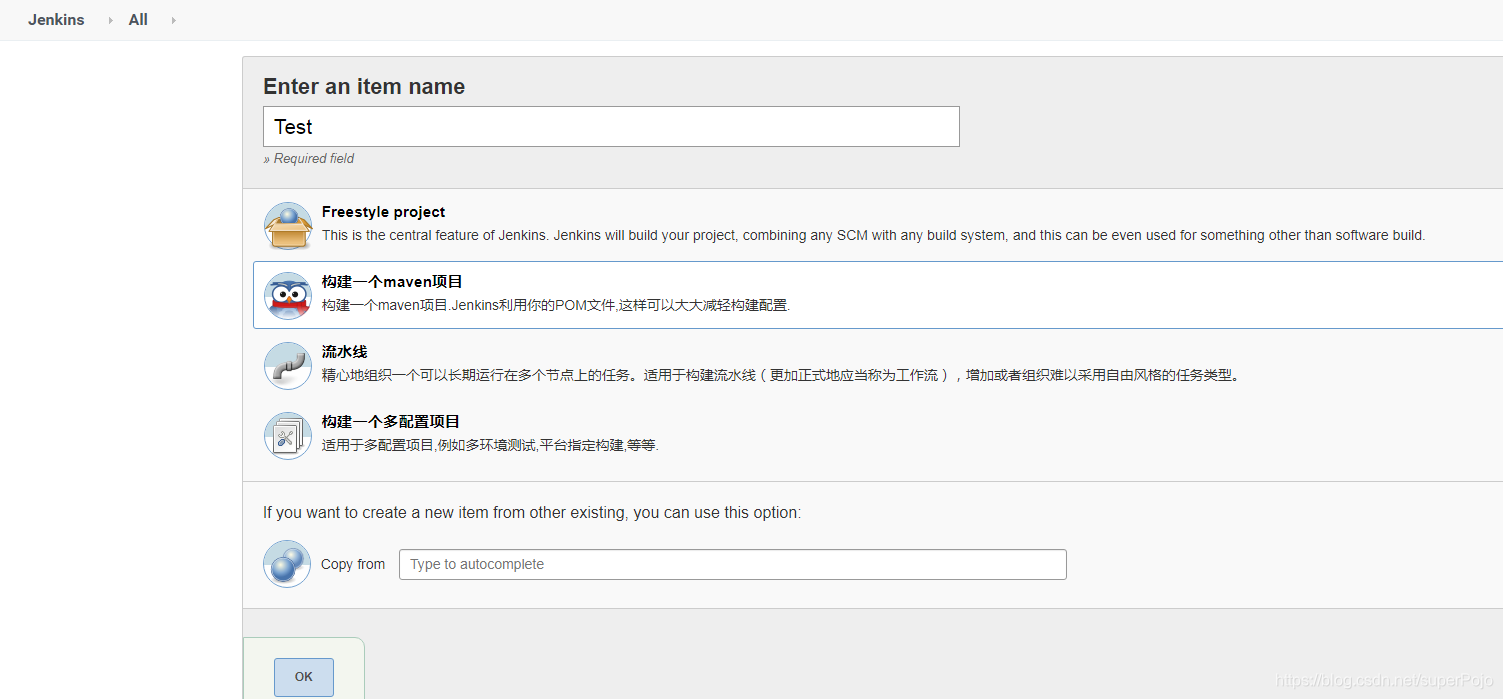Click the 流水线 description sentence
This screenshot has width=1503, height=699.
781,375
